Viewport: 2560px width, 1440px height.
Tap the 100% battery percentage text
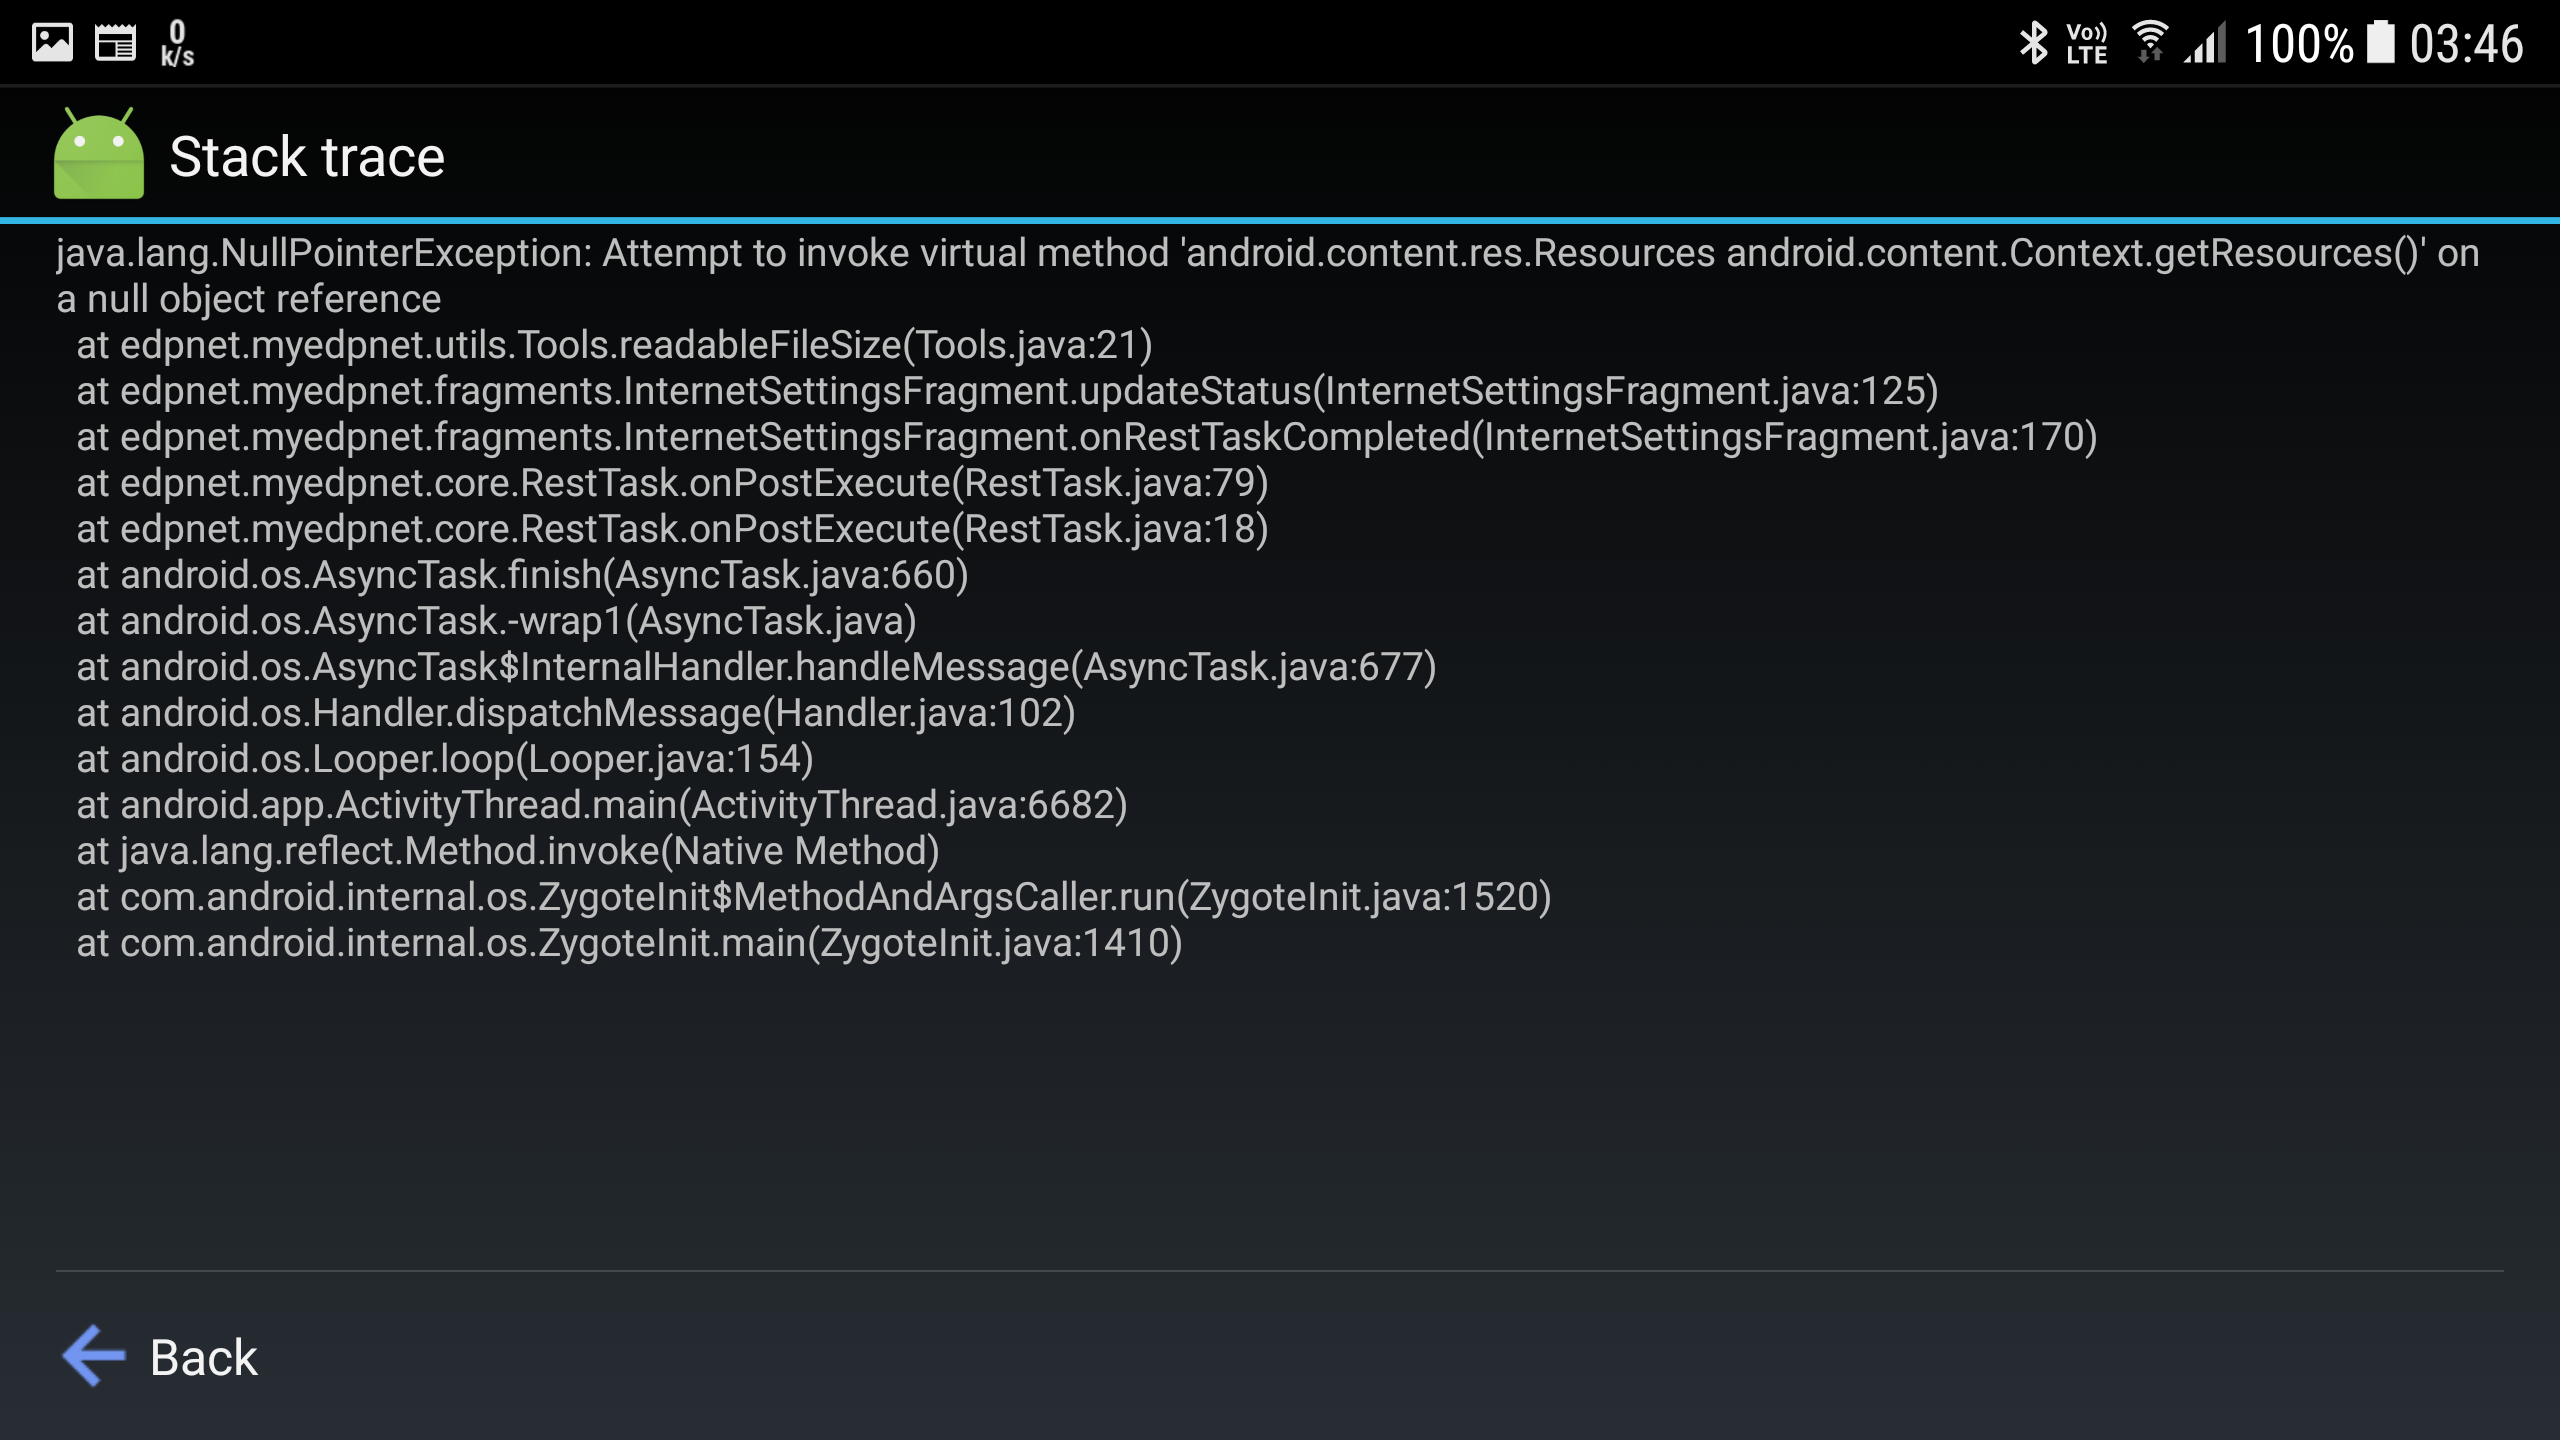[2299, 44]
